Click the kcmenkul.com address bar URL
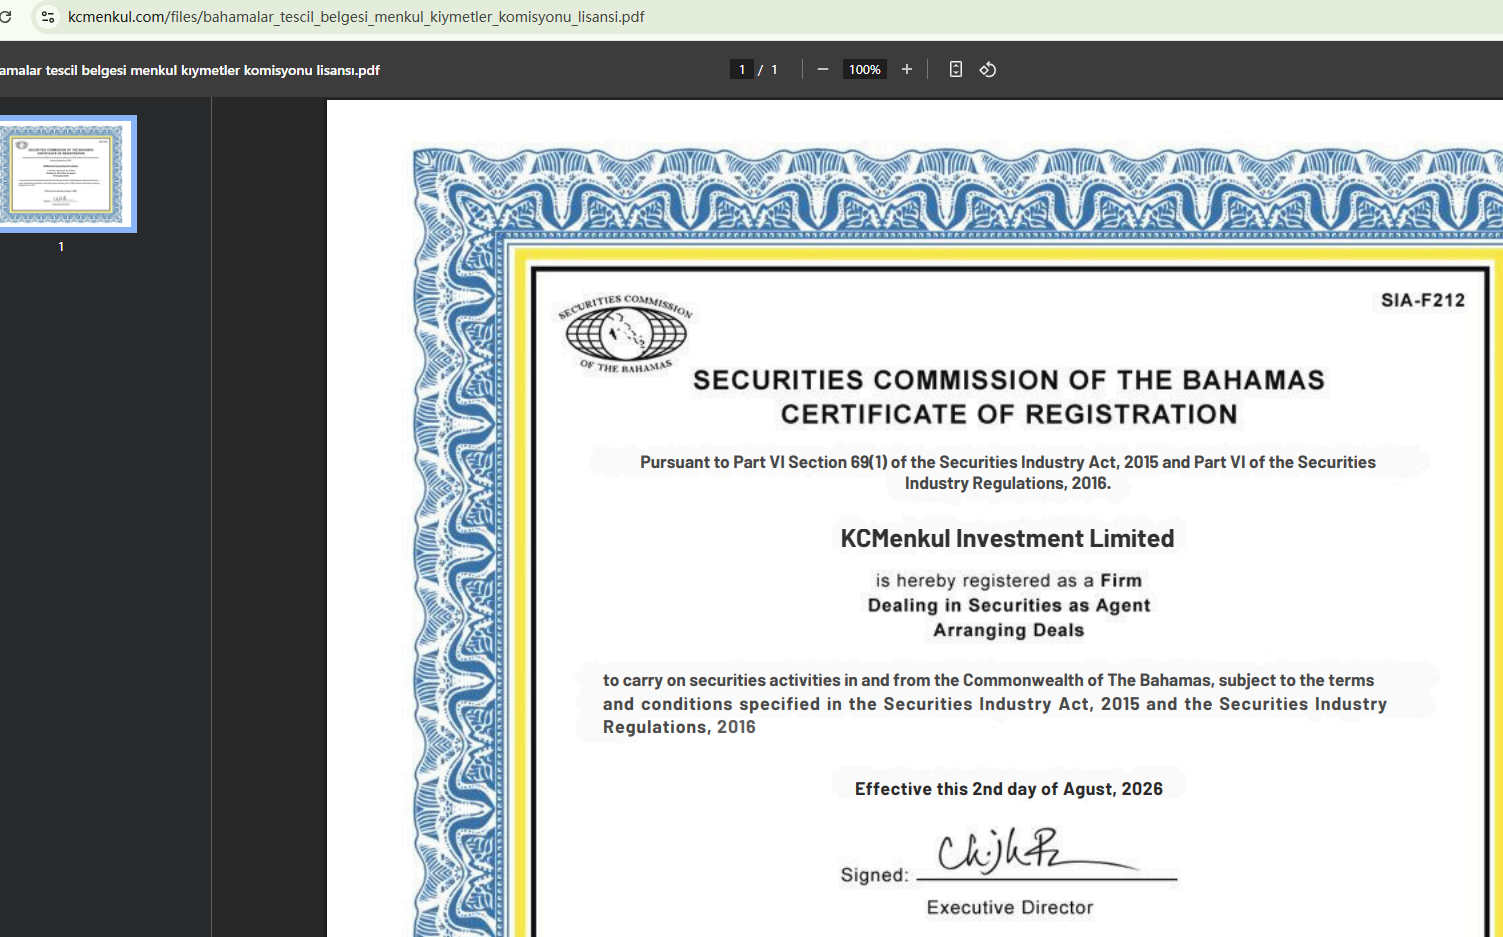 pos(355,17)
